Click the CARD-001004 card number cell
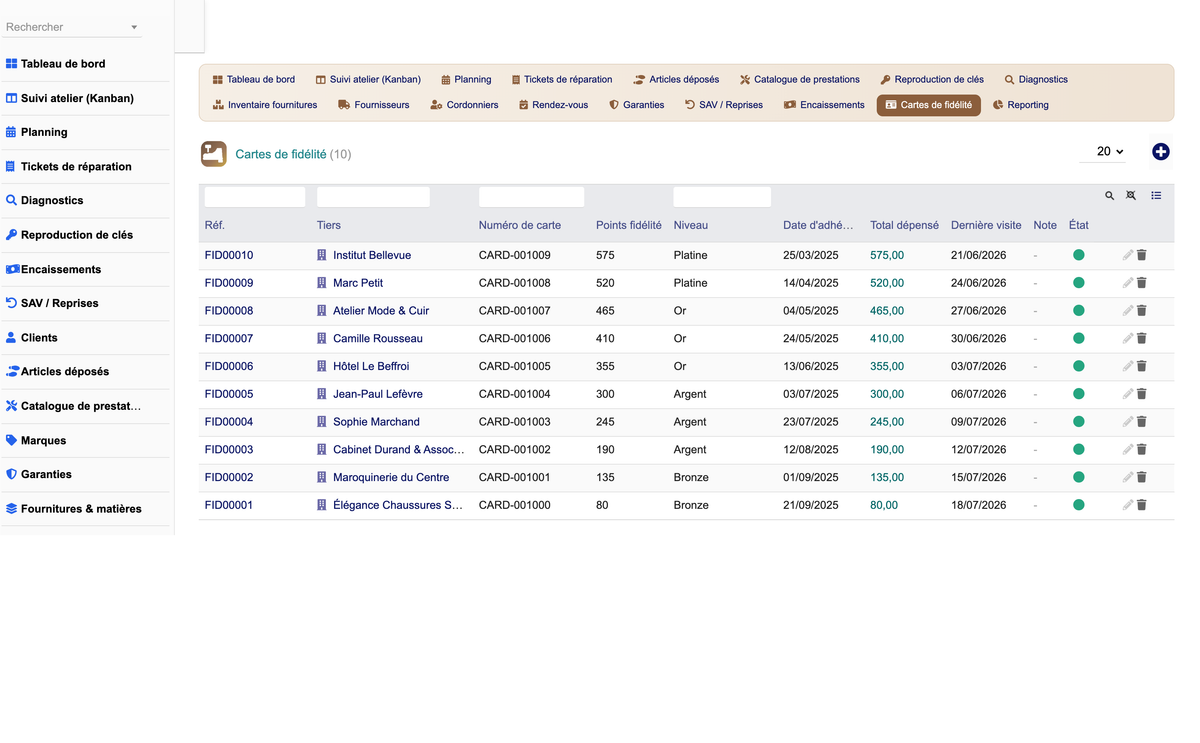This screenshot has width=1200, height=743. coord(515,394)
